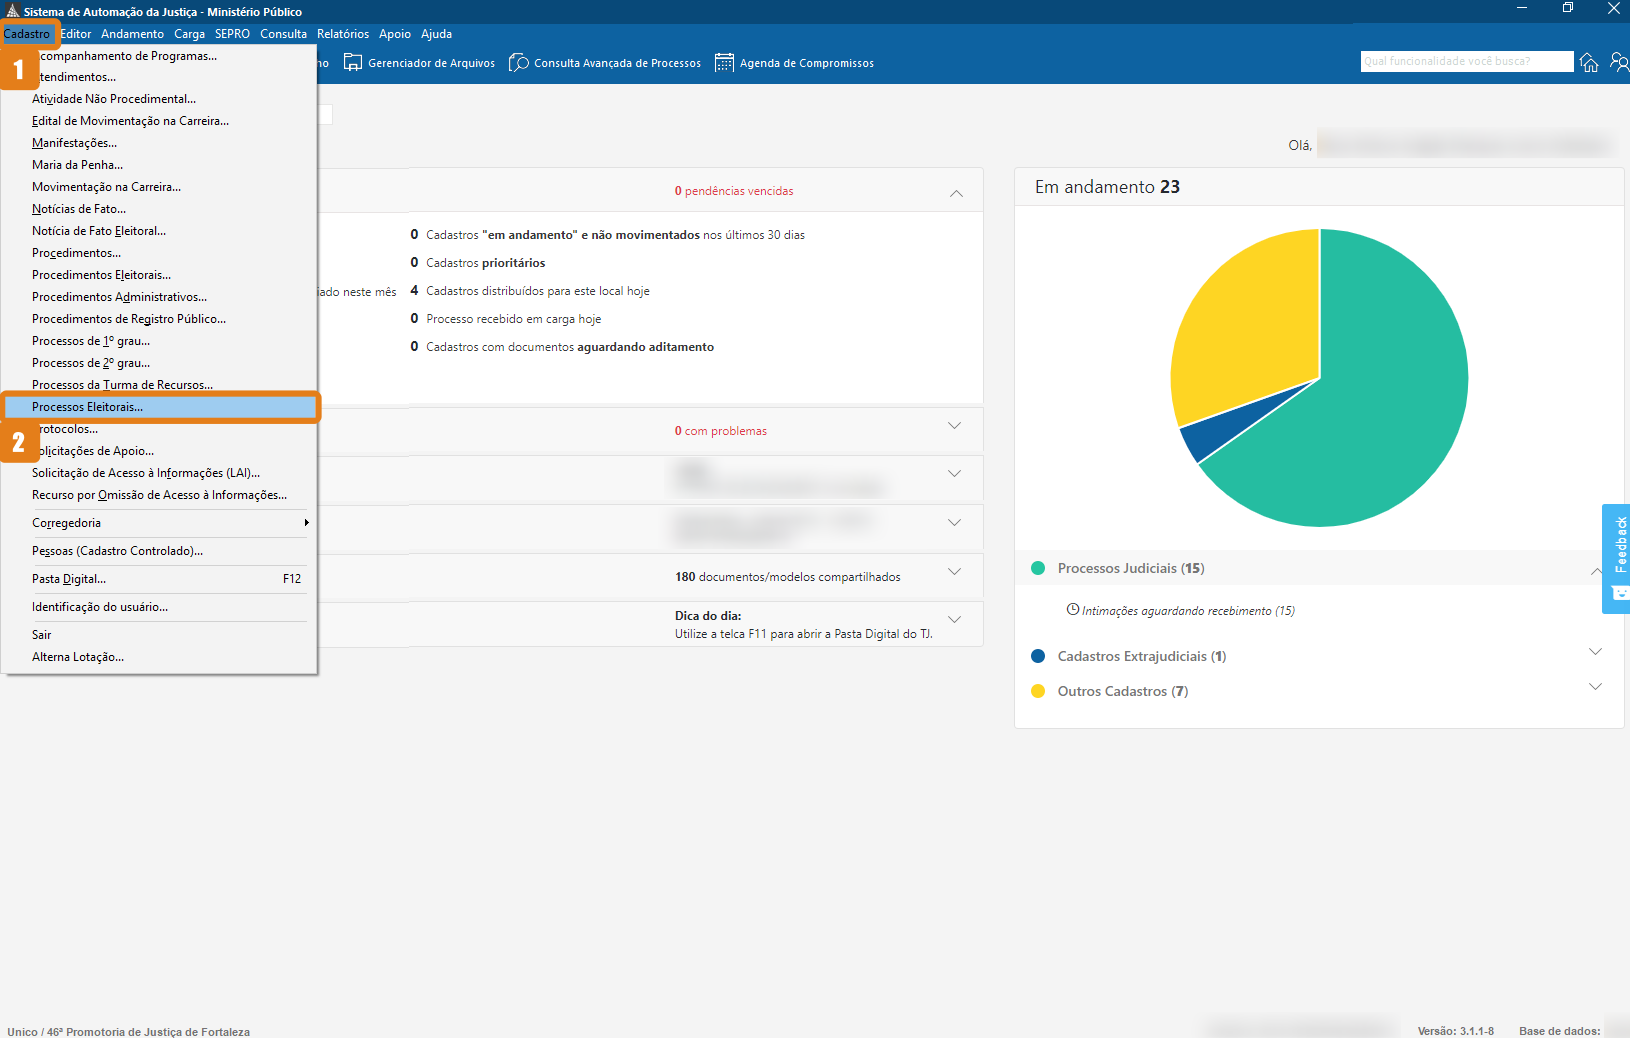Open the Feedback side tab
The height and width of the screenshot is (1038, 1630).
click(1617, 559)
